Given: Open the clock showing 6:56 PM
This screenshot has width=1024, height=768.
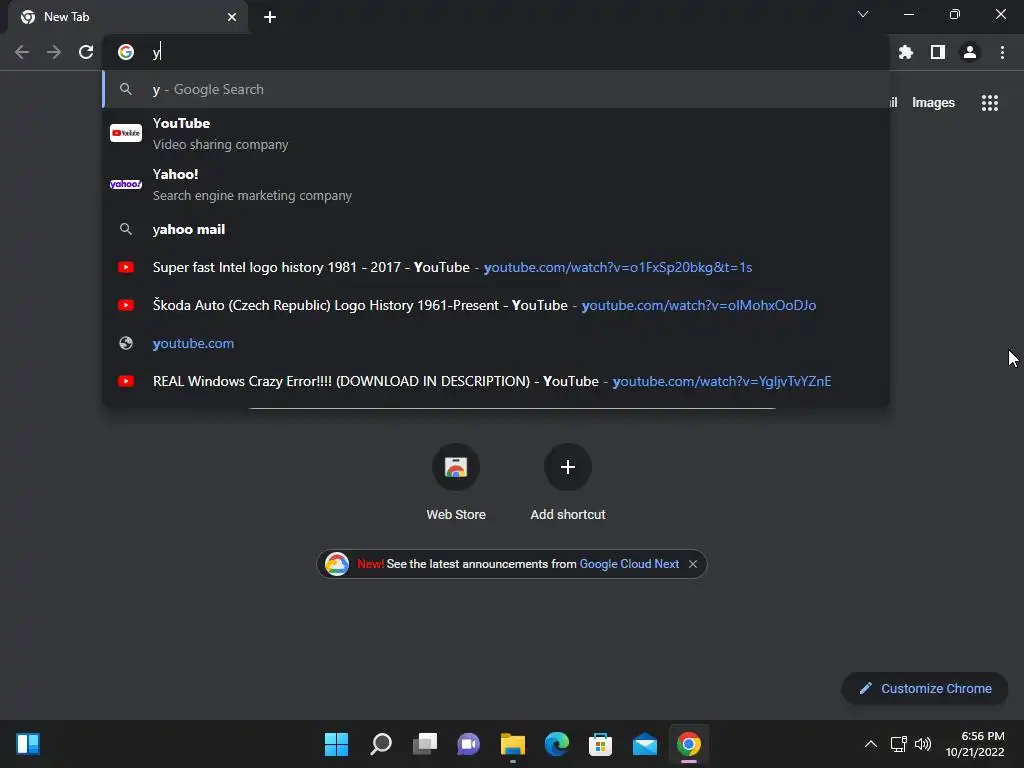Looking at the screenshot, I should click(975, 744).
